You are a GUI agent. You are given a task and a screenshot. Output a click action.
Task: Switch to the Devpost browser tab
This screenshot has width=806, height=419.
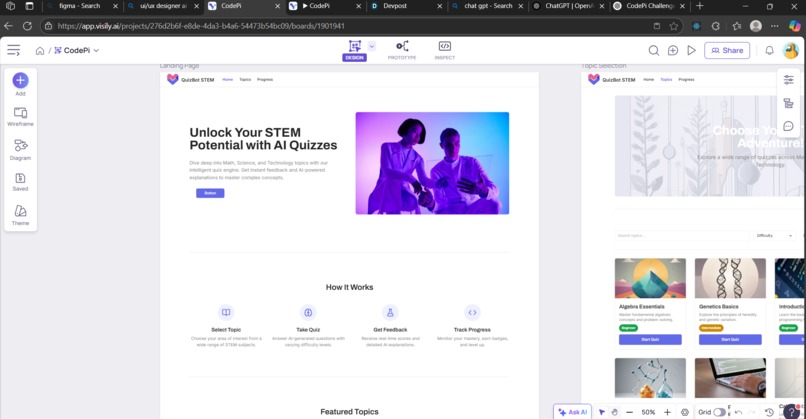point(395,6)
